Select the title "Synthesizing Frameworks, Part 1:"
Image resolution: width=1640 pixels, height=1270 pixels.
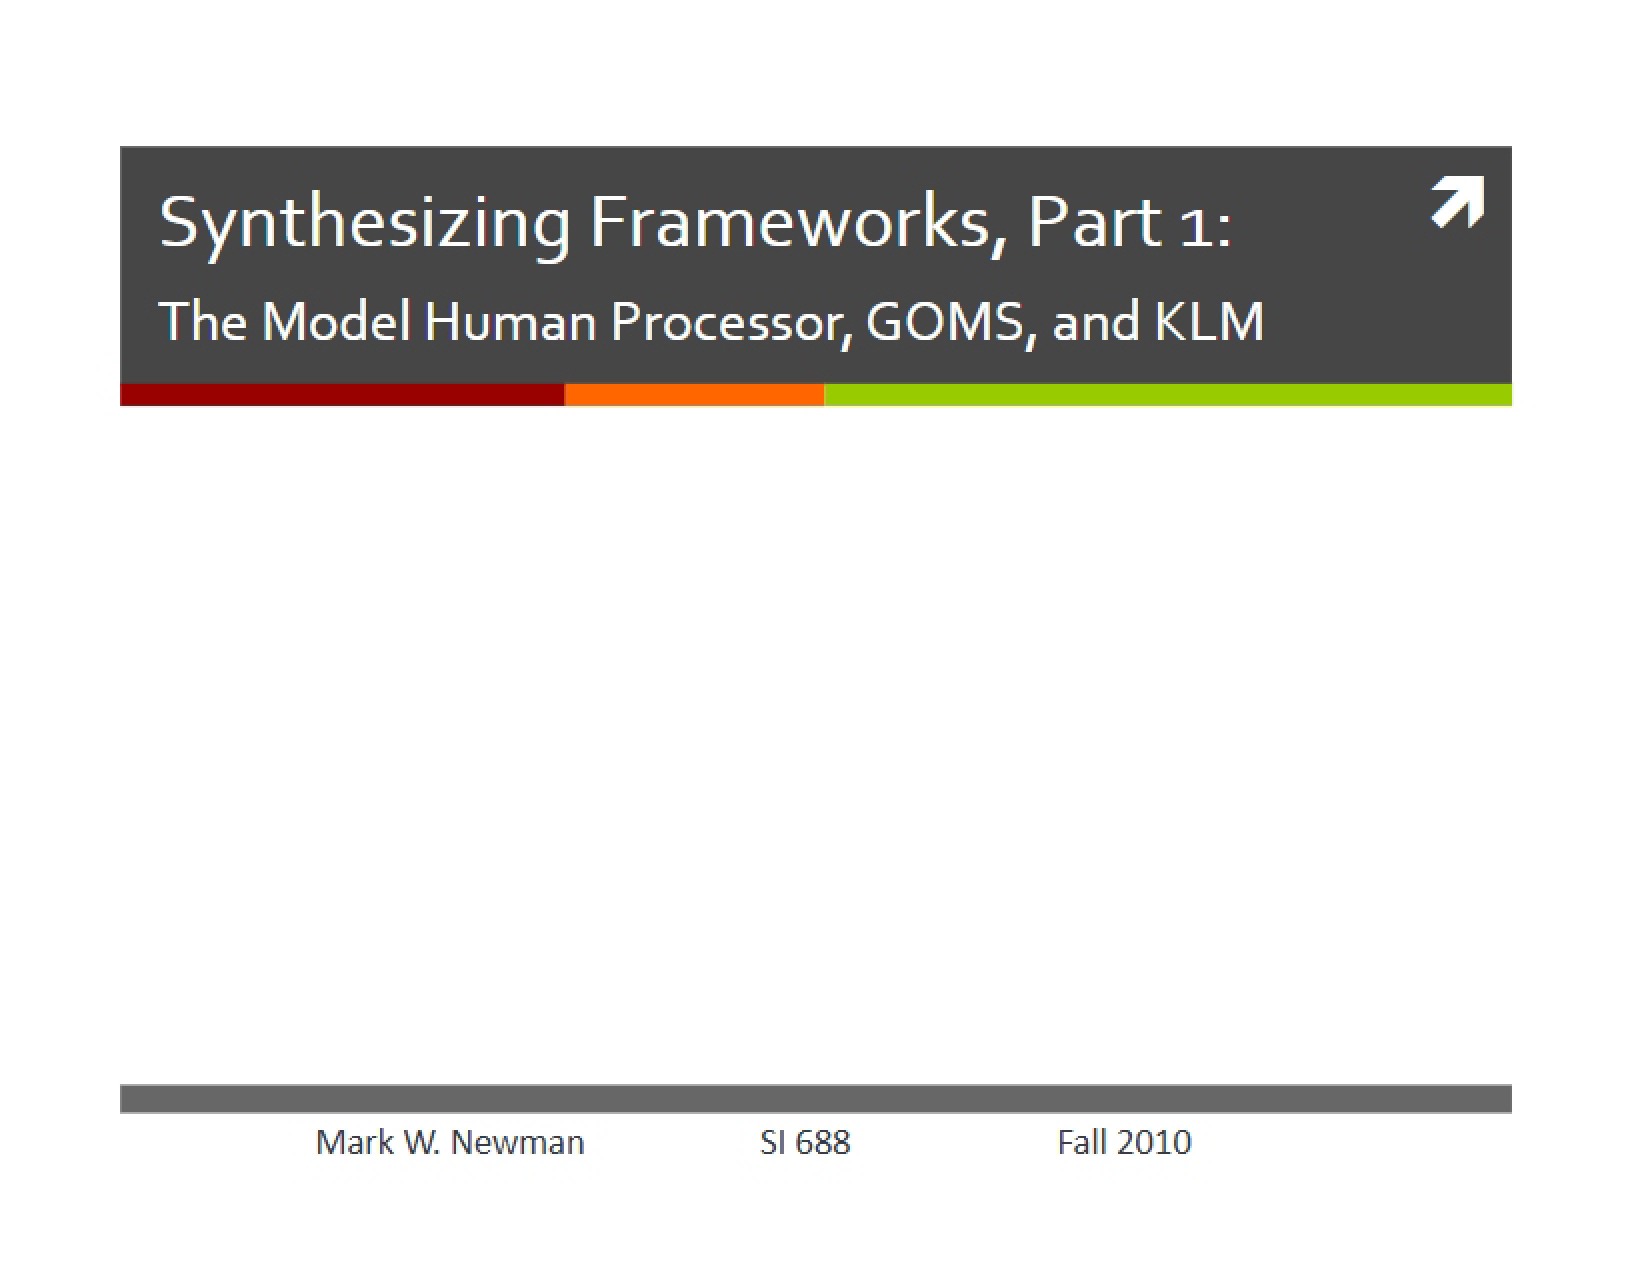(695, 223)
